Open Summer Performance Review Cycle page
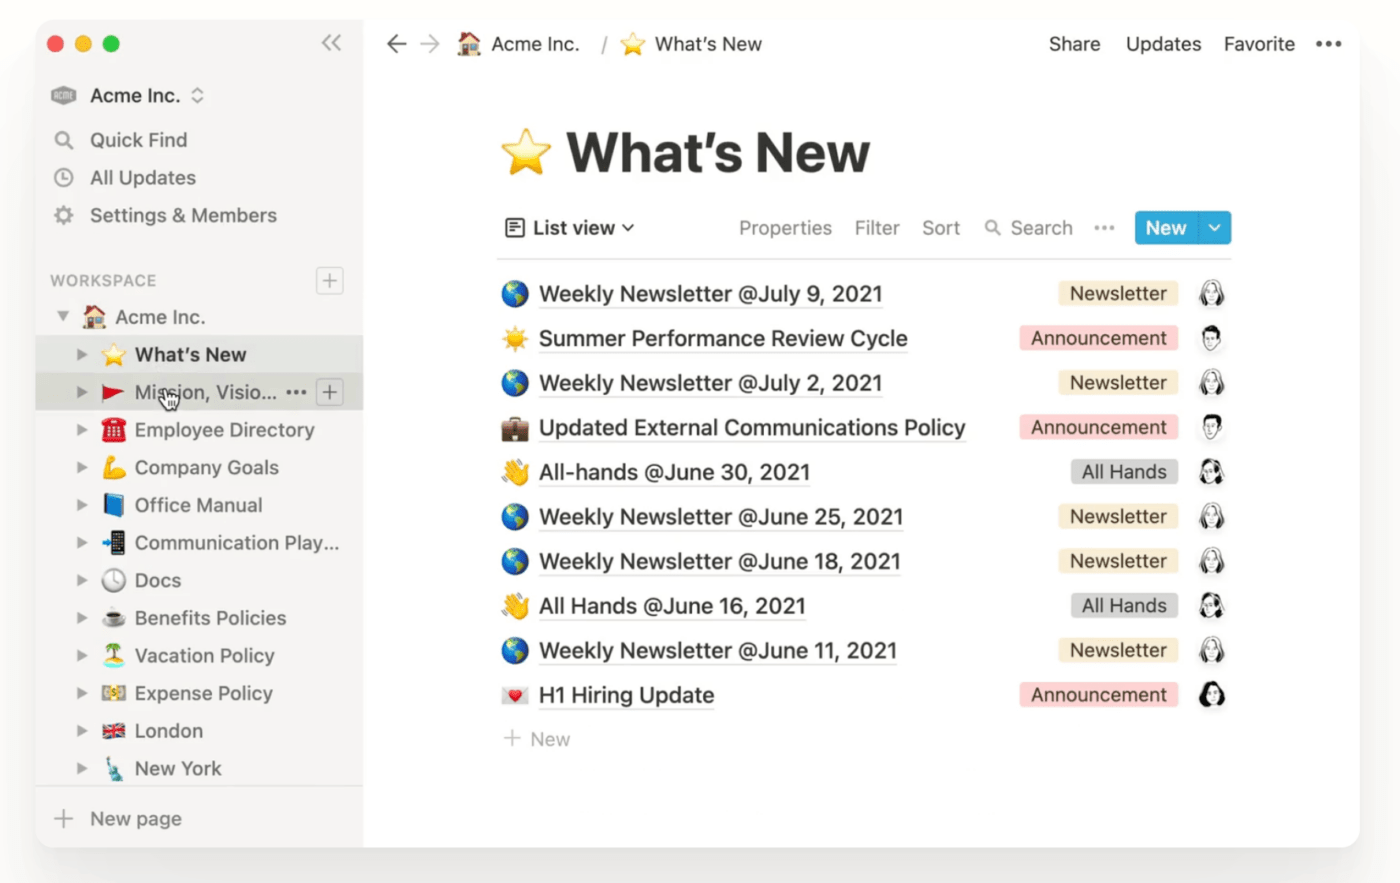 pyautogui.click(x=722, y=339)
